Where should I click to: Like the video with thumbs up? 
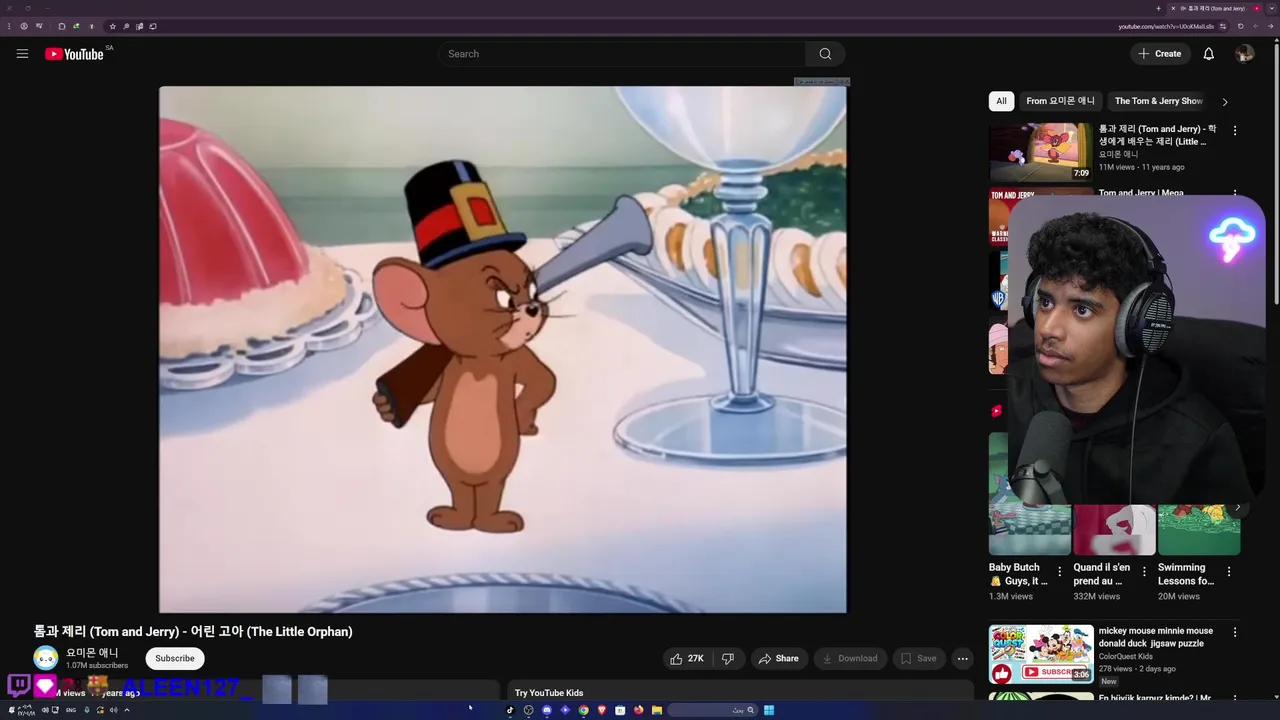click(x=687, y=658)
